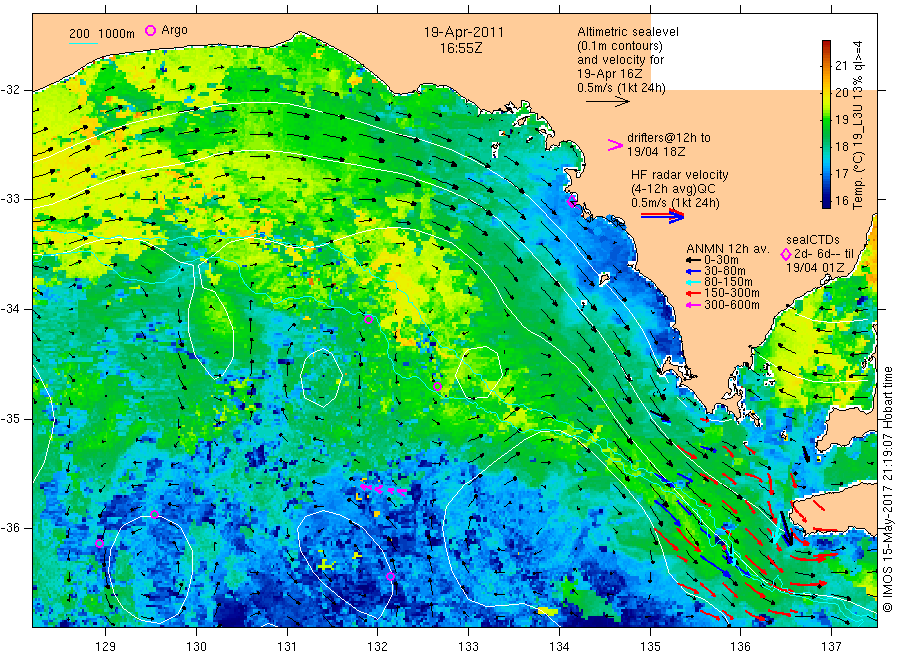Click the 'Altimetric sealevel' heading text
The width and height of the screenshot is (900, 660).
coord(628,32)
